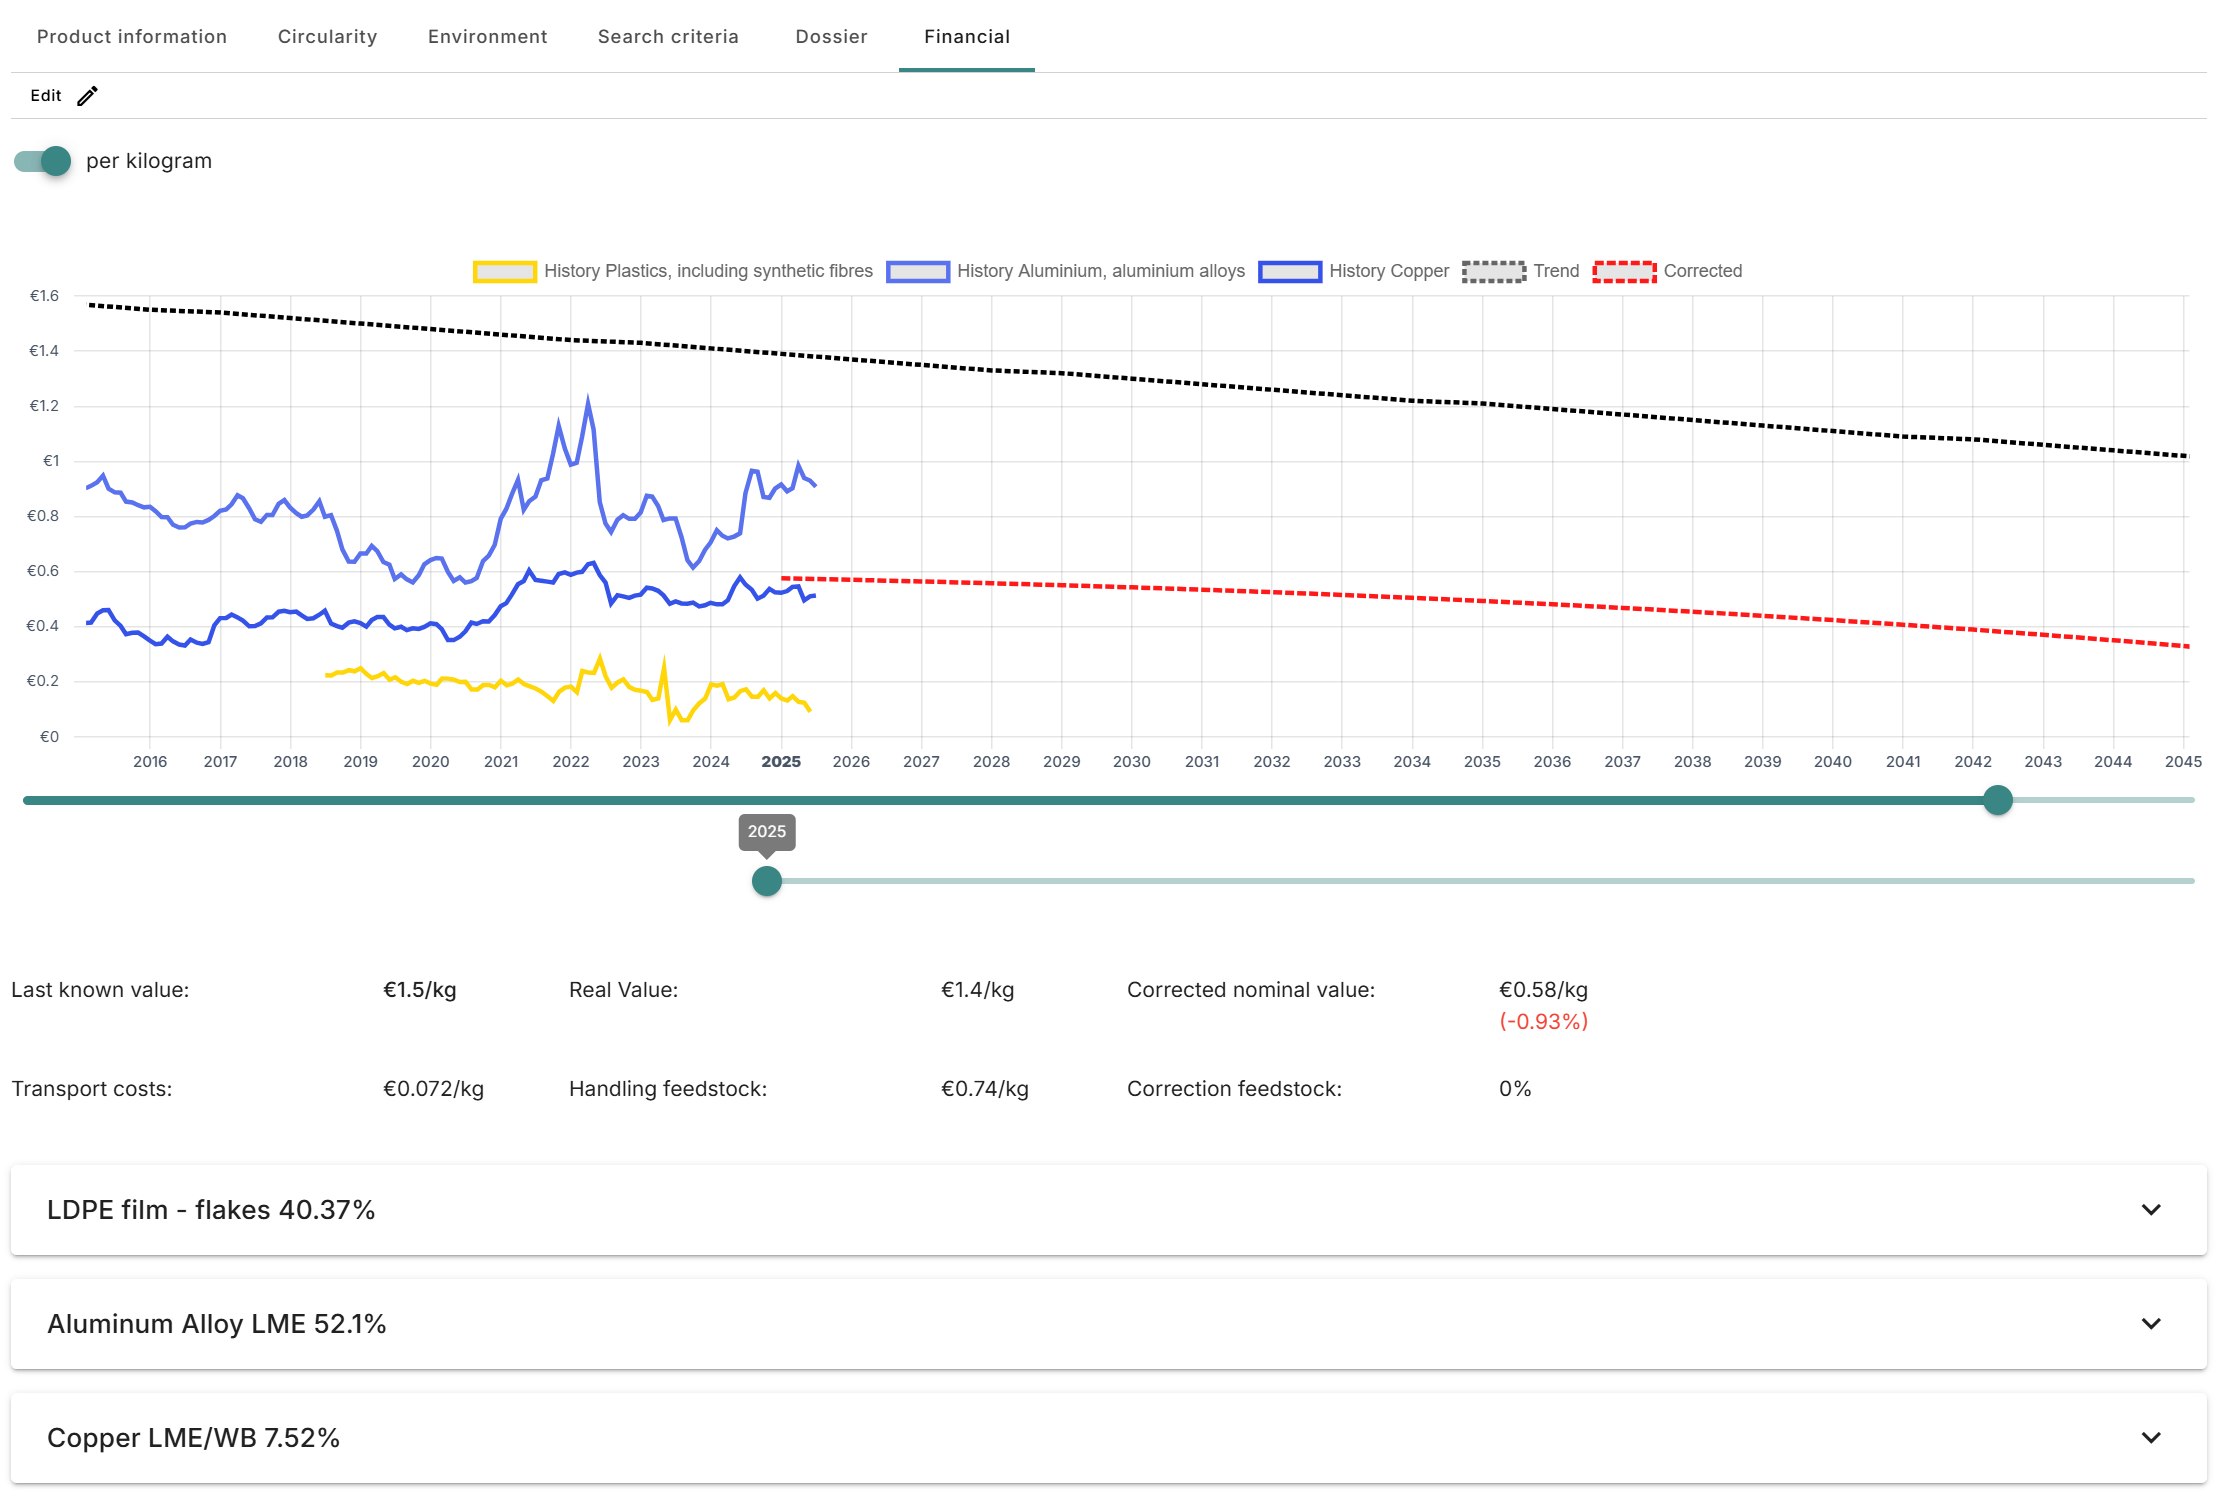Toggle the Corrected legend item
Screen dimensions: 2220x1497
[x=1667, y=271]
